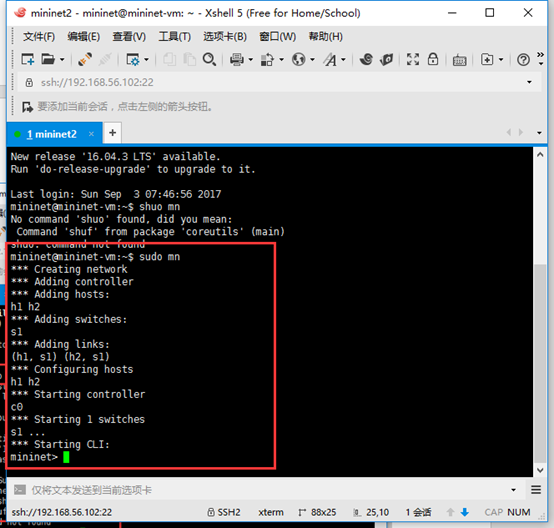Screen dimensions: 554x528
Task: Click the reconnect icon
Action: (x=85, y=59)
